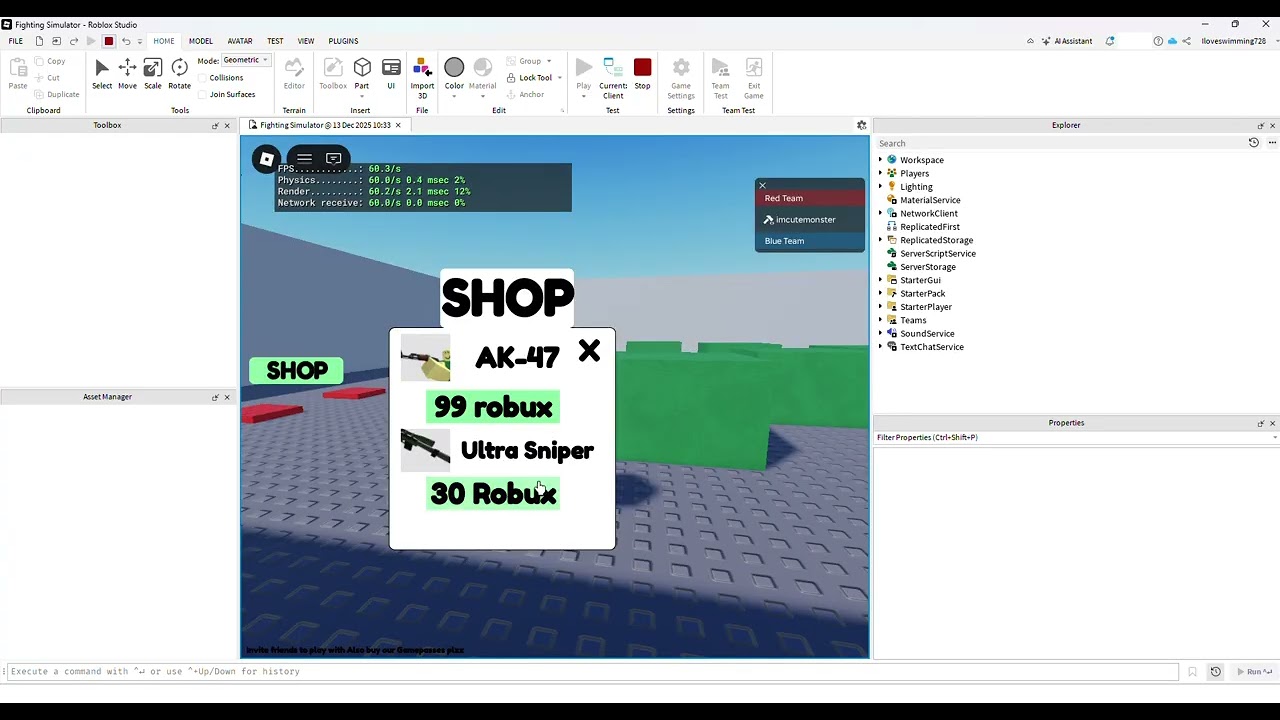This screenshot has width=1280, height=720.
Task: Expand the StarterGui node
Action: pyautogui.click(x=880, y=280)
